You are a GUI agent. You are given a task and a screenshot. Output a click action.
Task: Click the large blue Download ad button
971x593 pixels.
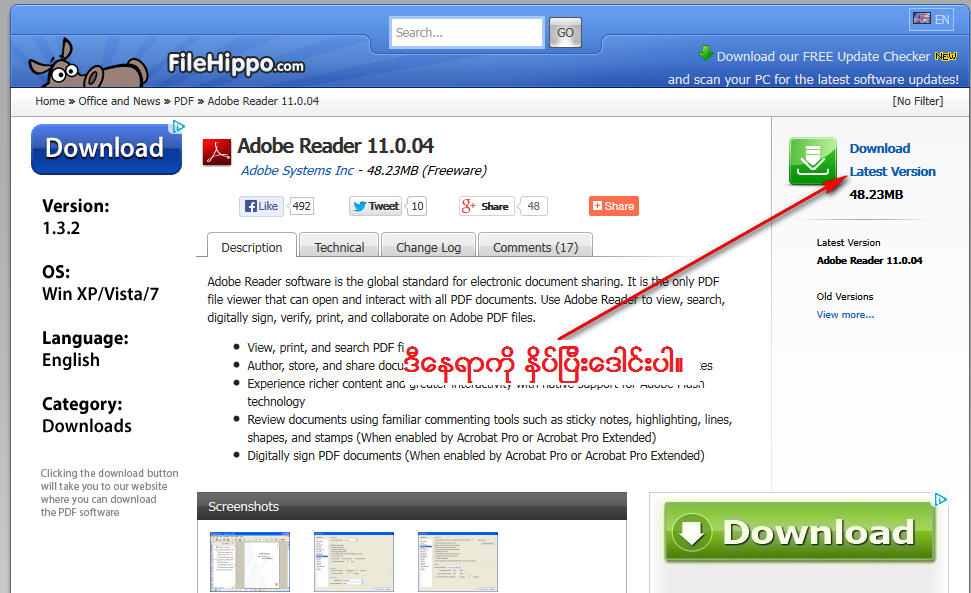point(107,149)
